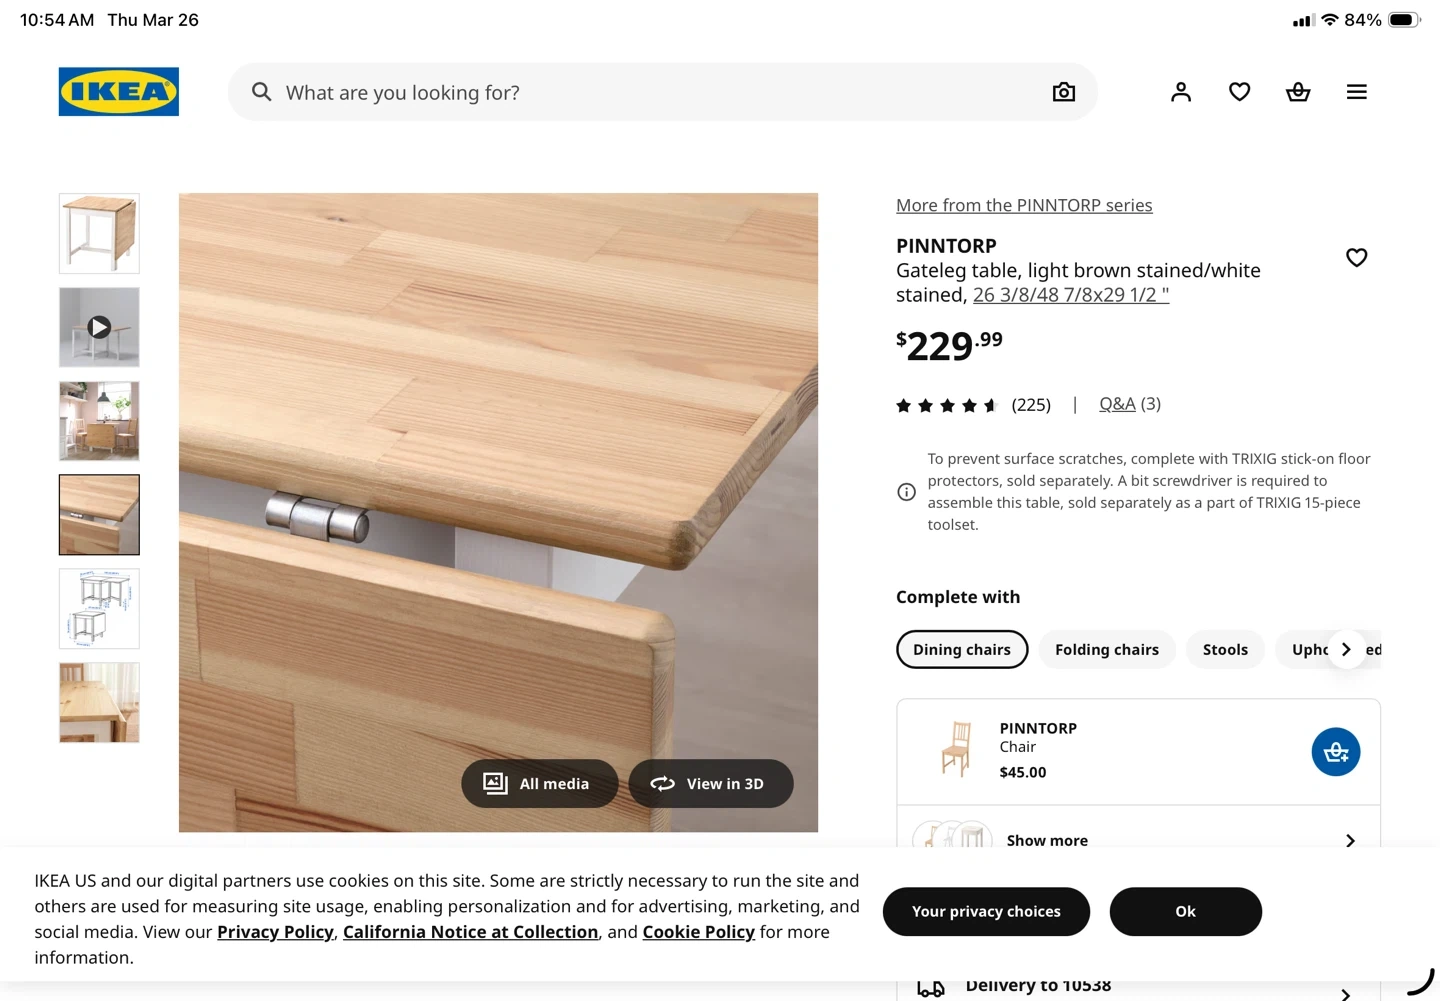This screenshot has width=1440, height=1001.
Task: Add PINNTORP chair to basket
Action: (x=1336, y=752)
